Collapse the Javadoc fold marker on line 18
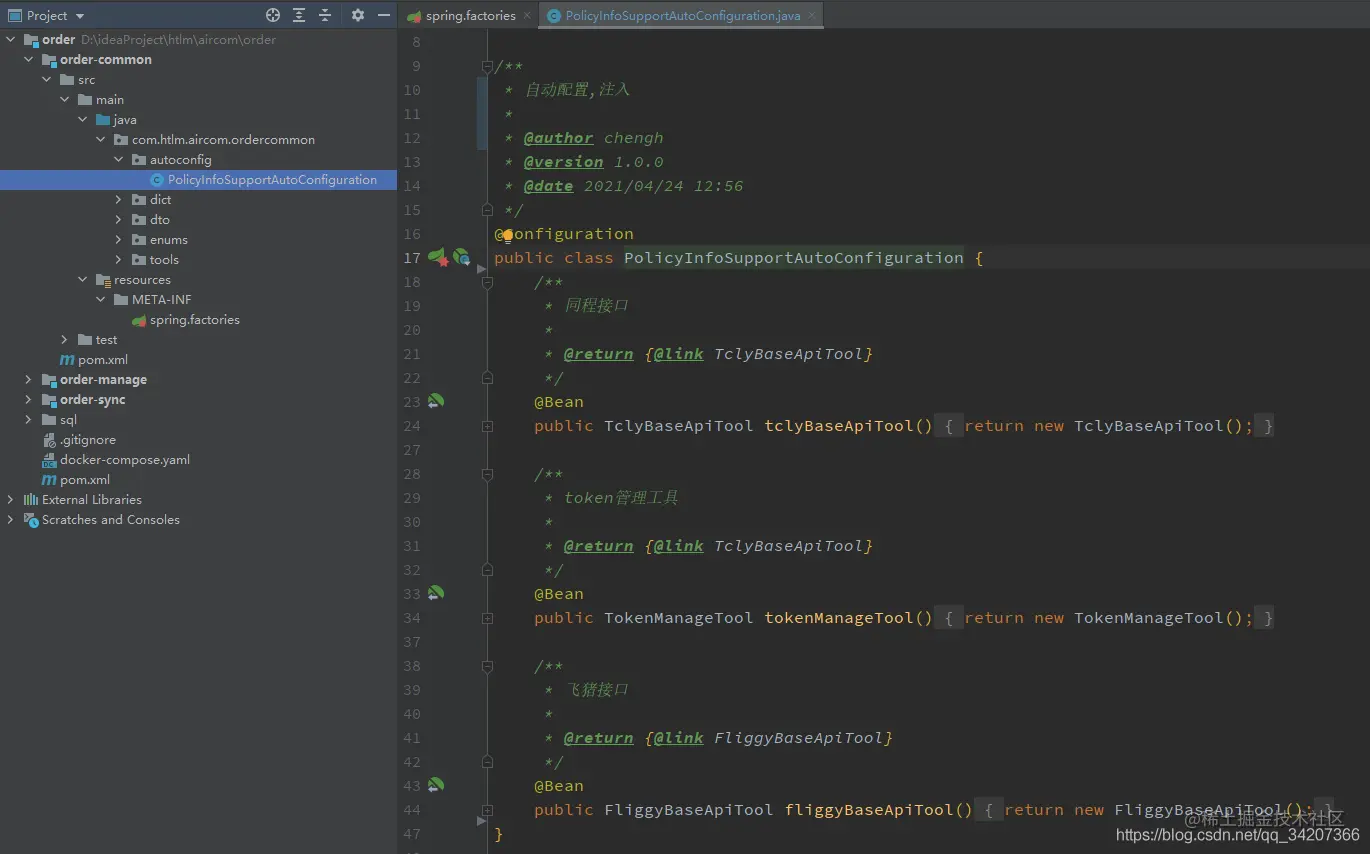Viewport: 1370px width, 854px height. click(x=487, y=283)
